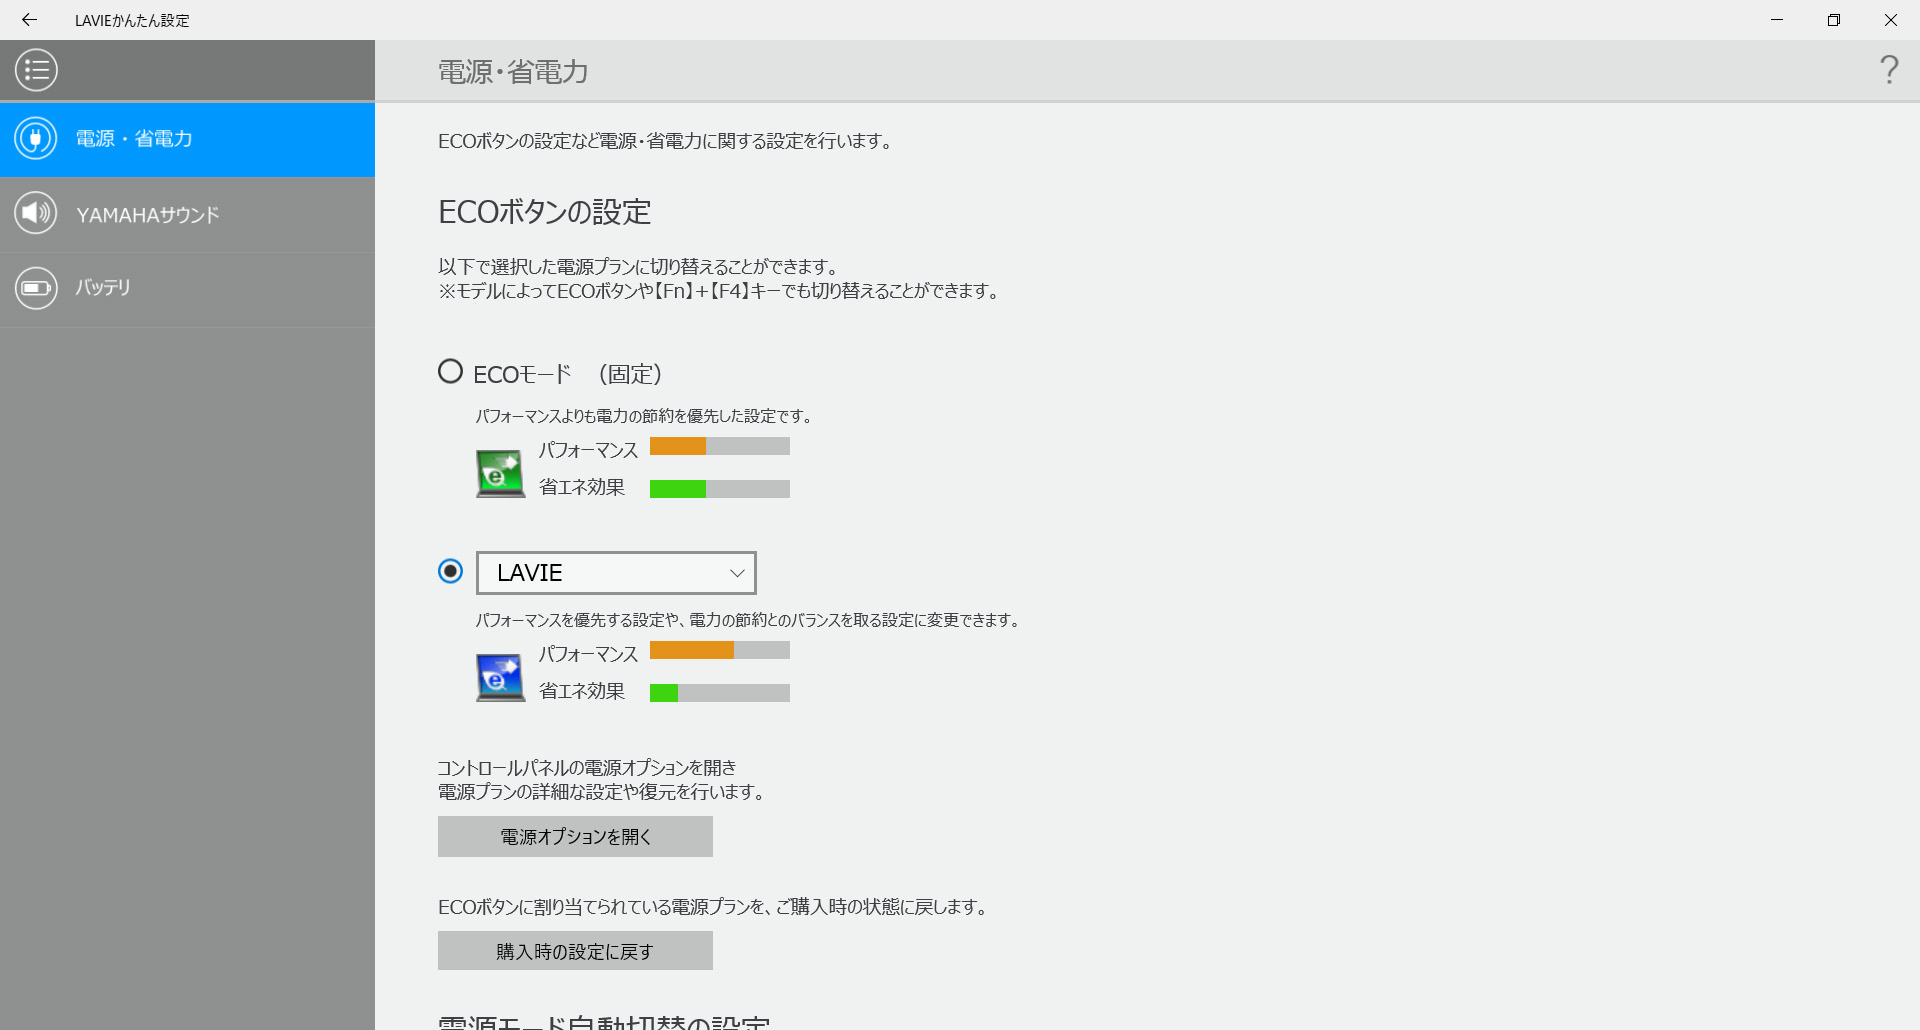1920x1030 pixels.
Task: Click the YAMAHAサウンド speaker icon
Action: pos(36,213)
